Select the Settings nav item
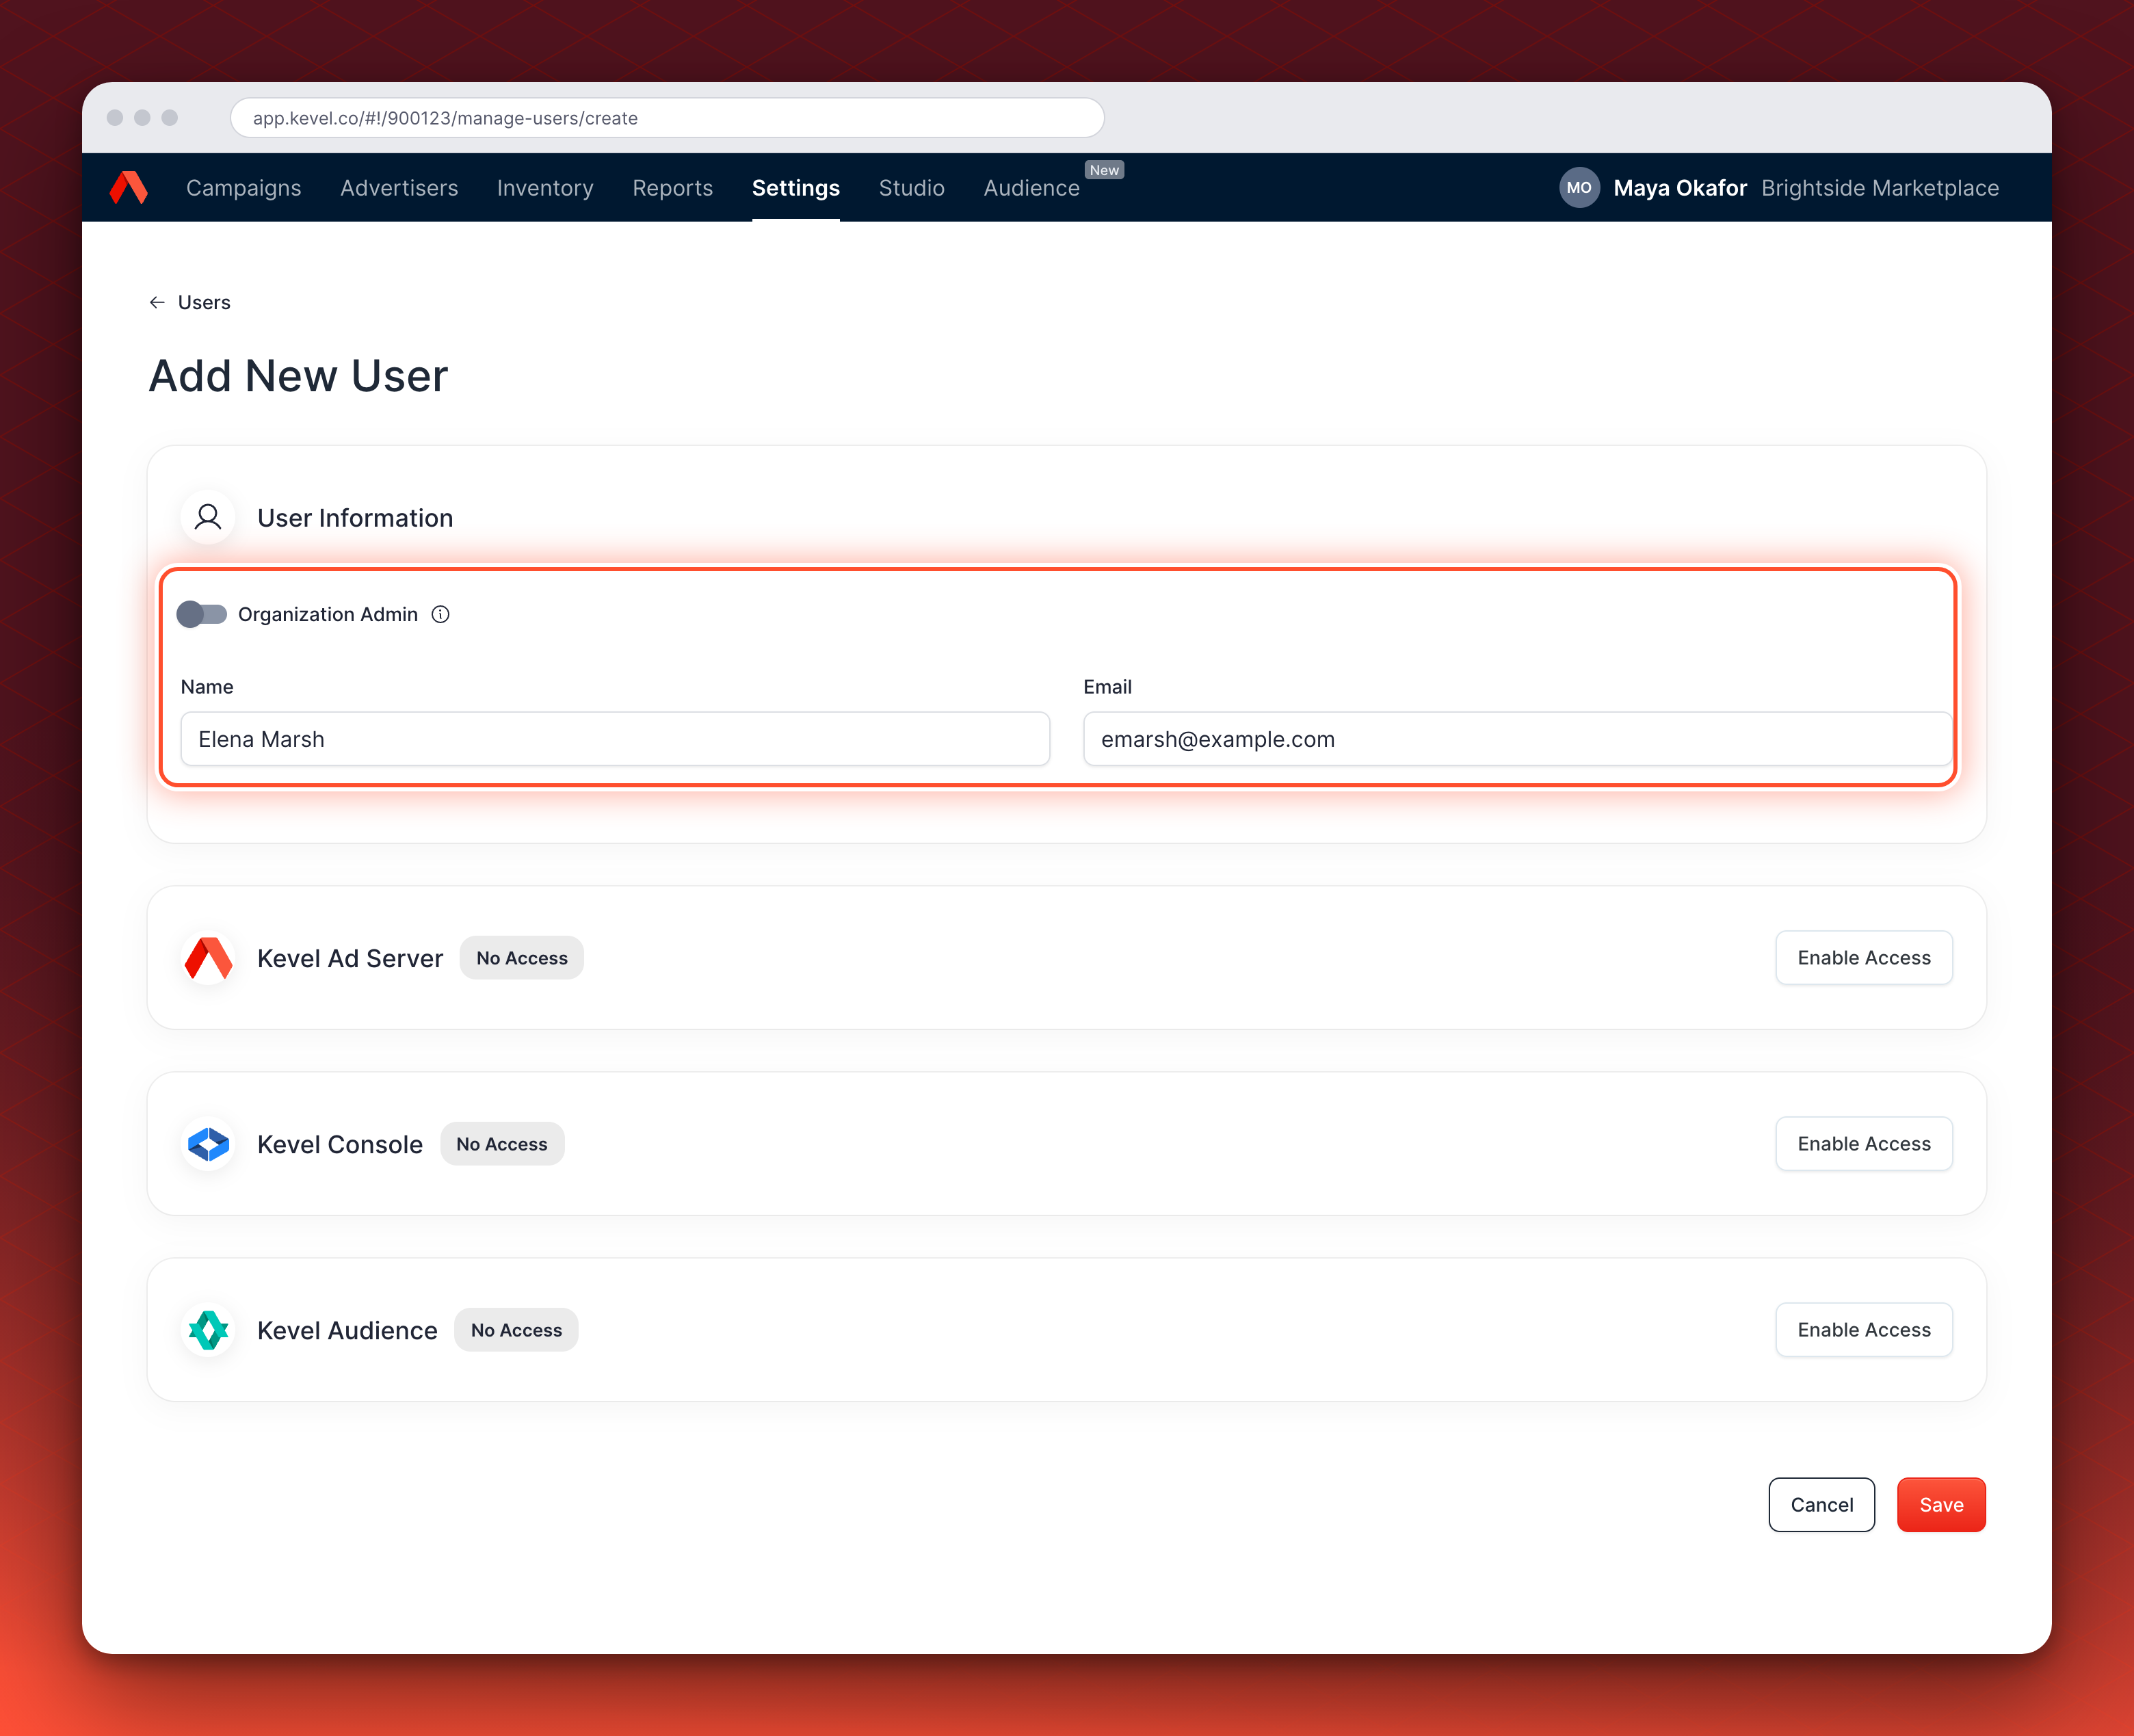The image size is (2134, 1736). click(796, 188)
